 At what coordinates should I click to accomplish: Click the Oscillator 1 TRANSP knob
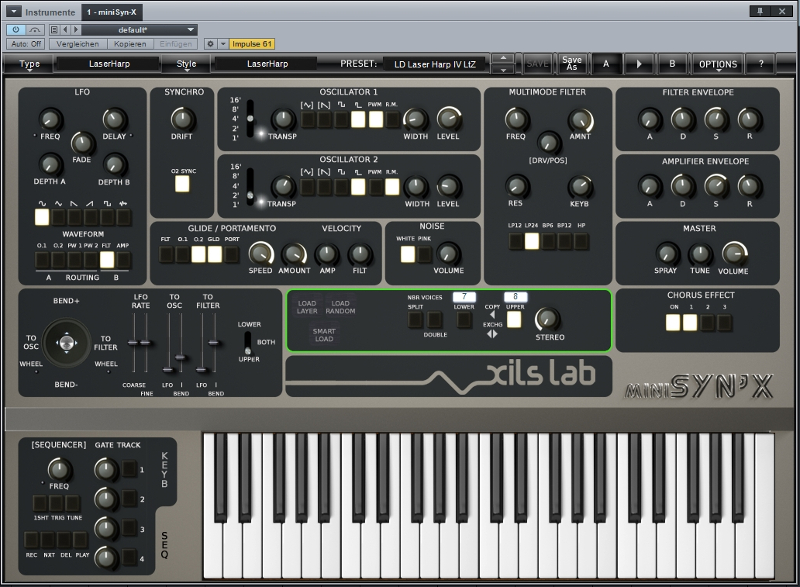coord(283,120)
